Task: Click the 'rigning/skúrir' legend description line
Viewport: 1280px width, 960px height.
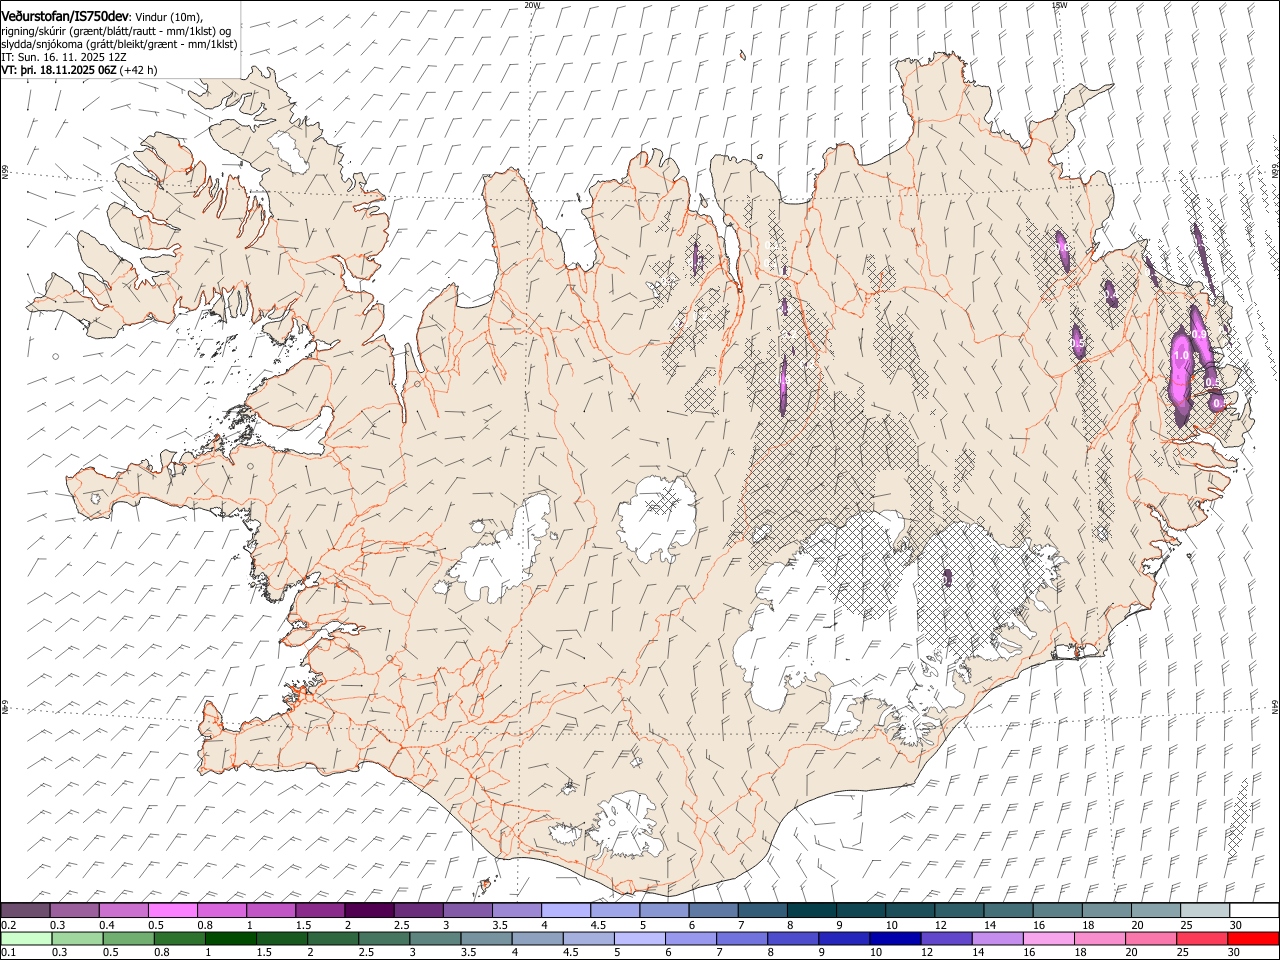Action: coord(116,31)
